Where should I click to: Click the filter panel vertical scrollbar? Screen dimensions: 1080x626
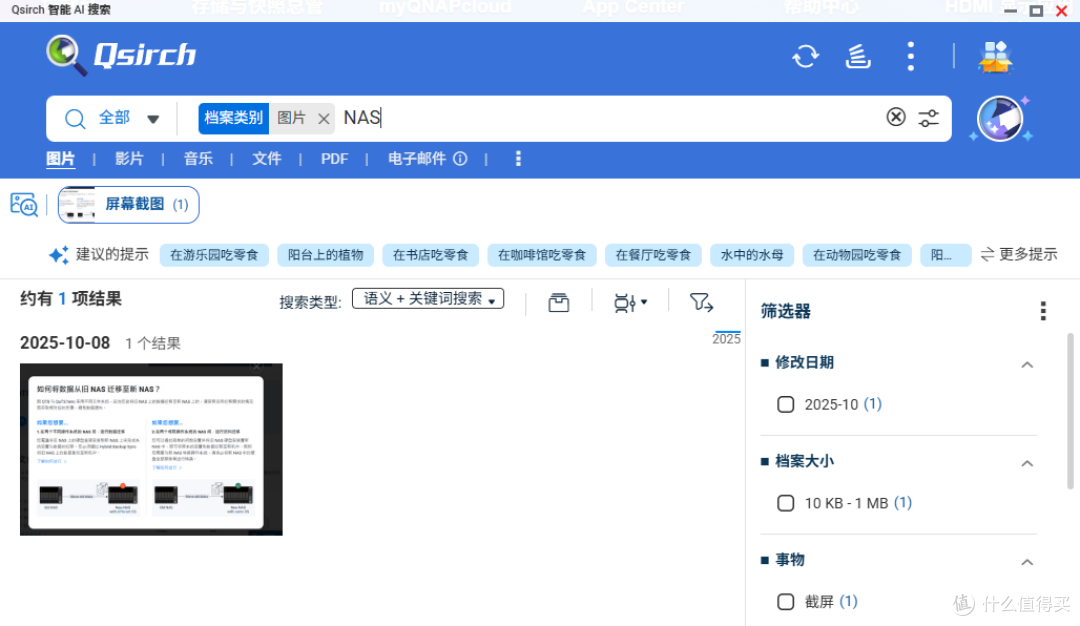[x=1070, y=411]
